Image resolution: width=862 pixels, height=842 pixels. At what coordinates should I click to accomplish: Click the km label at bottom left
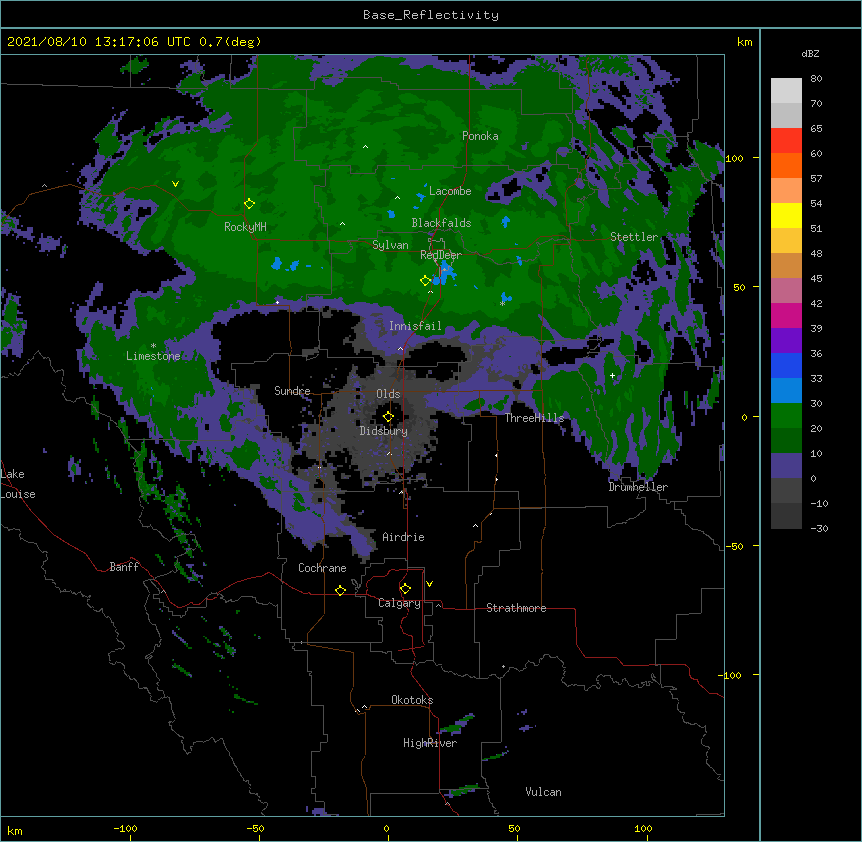coord(15,830)
